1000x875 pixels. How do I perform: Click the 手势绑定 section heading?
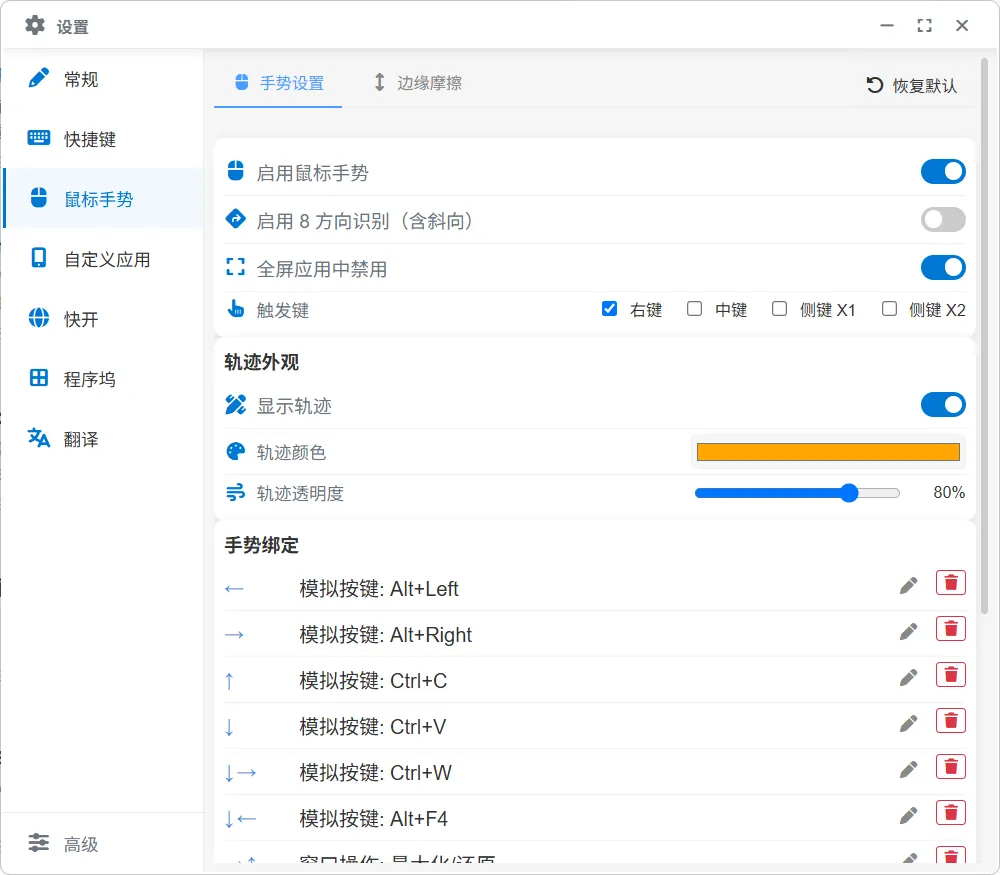261,545
